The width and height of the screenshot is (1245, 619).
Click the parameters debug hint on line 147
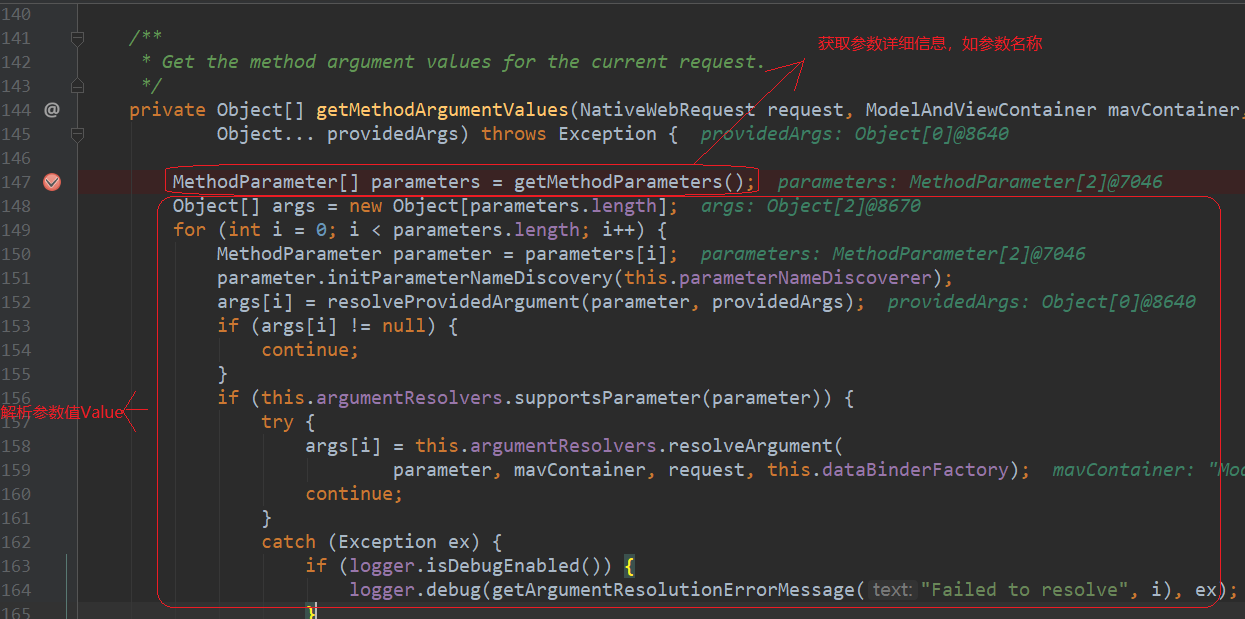point(970,182)
